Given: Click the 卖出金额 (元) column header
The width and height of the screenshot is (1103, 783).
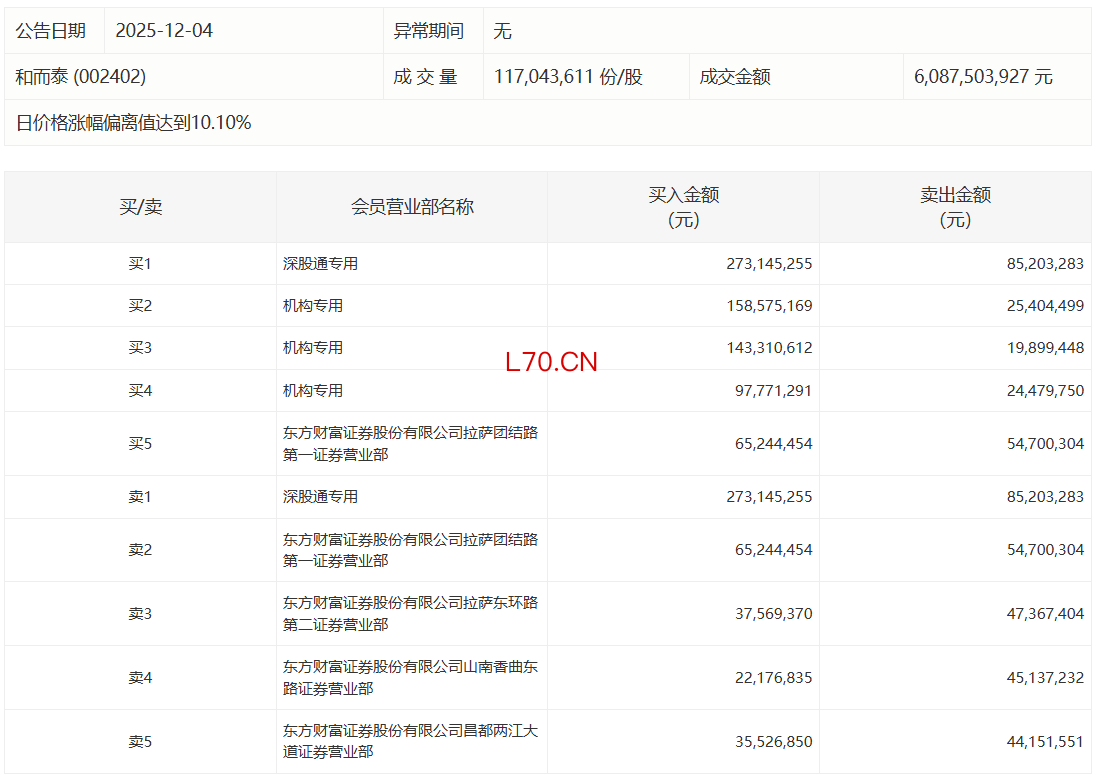Looking at the screenshot, I should pos(955,207).
